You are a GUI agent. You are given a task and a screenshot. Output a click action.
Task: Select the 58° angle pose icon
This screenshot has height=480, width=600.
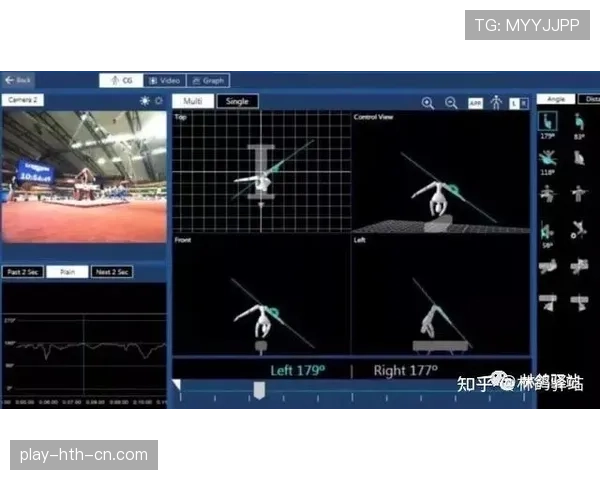click(547, 231)
